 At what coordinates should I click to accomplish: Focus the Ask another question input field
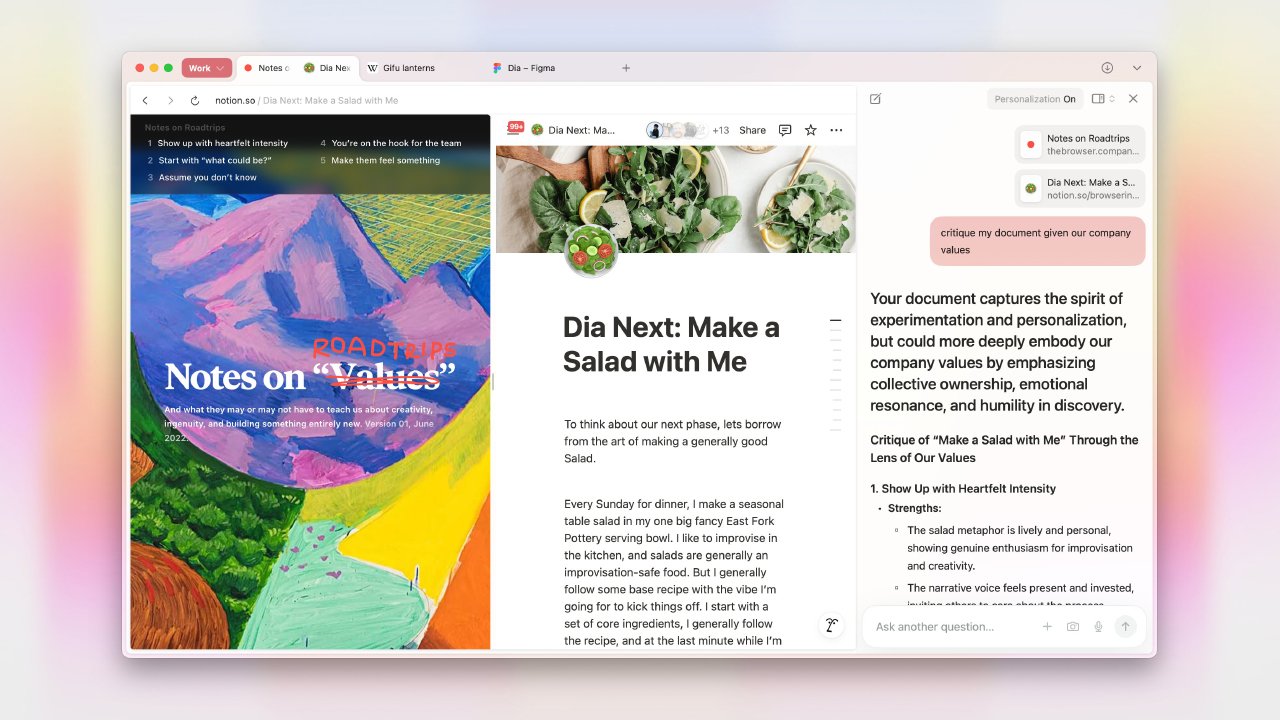(x=950, y=627)
